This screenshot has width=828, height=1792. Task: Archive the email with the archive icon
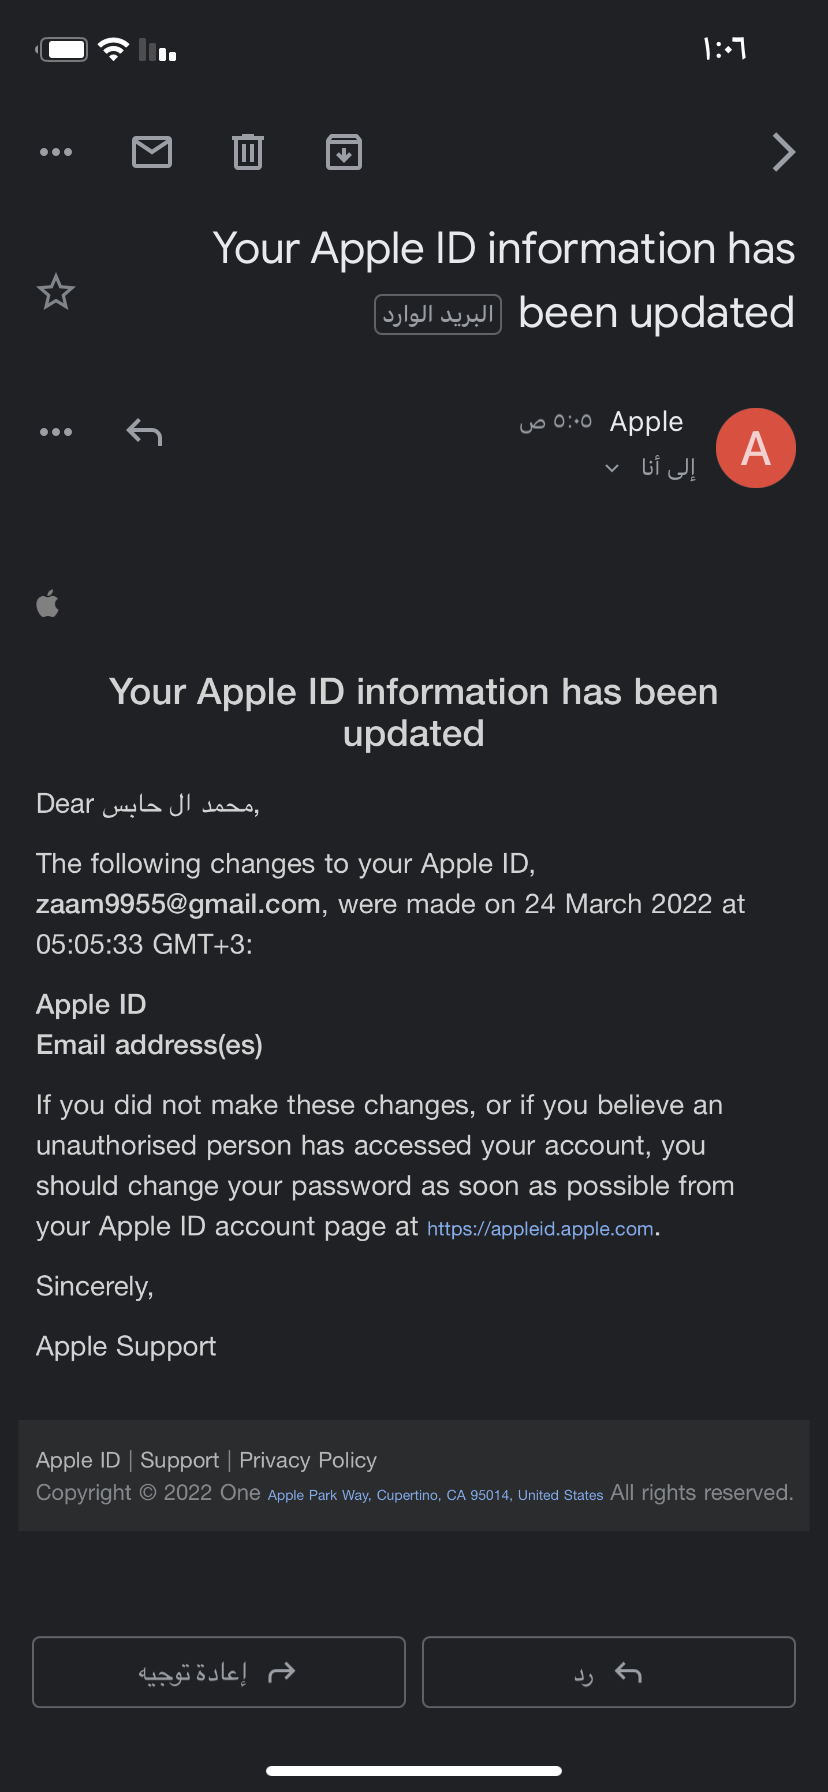pos(344,152)
